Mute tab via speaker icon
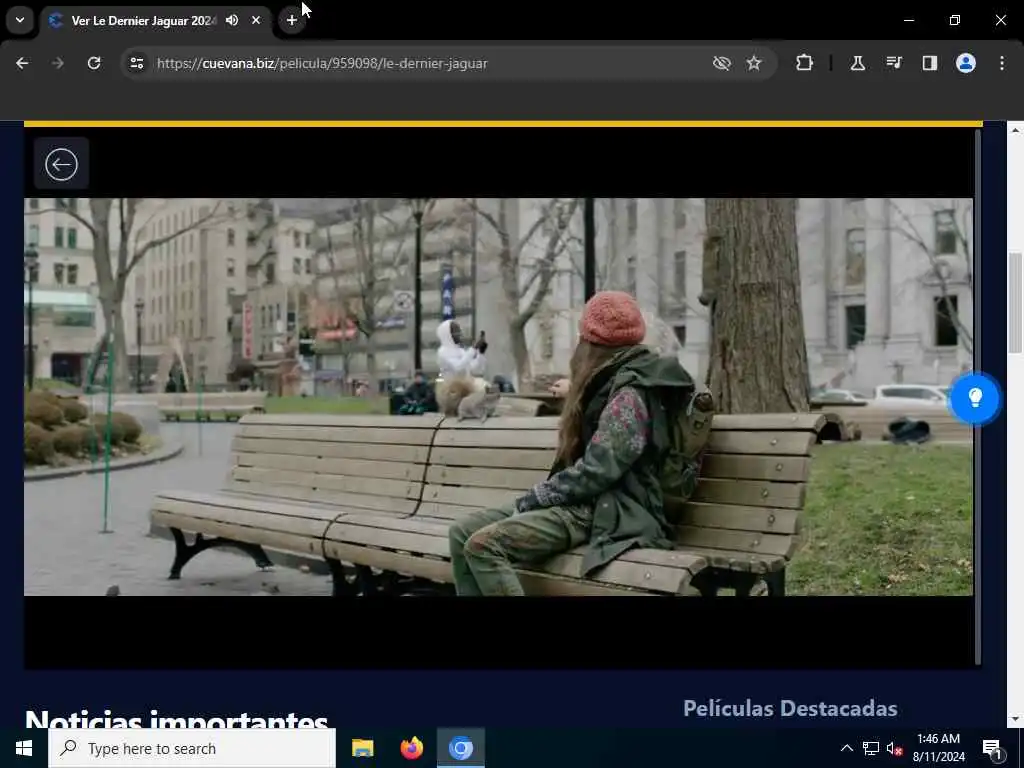Viewport: 1024px width, 768px height. [232, 20]
